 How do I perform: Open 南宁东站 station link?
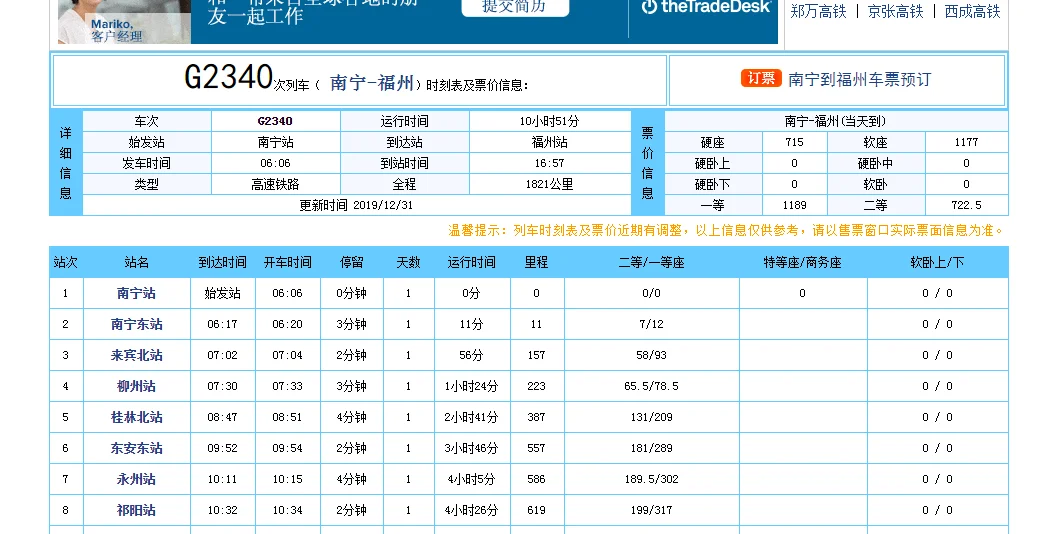click(136, 325)
